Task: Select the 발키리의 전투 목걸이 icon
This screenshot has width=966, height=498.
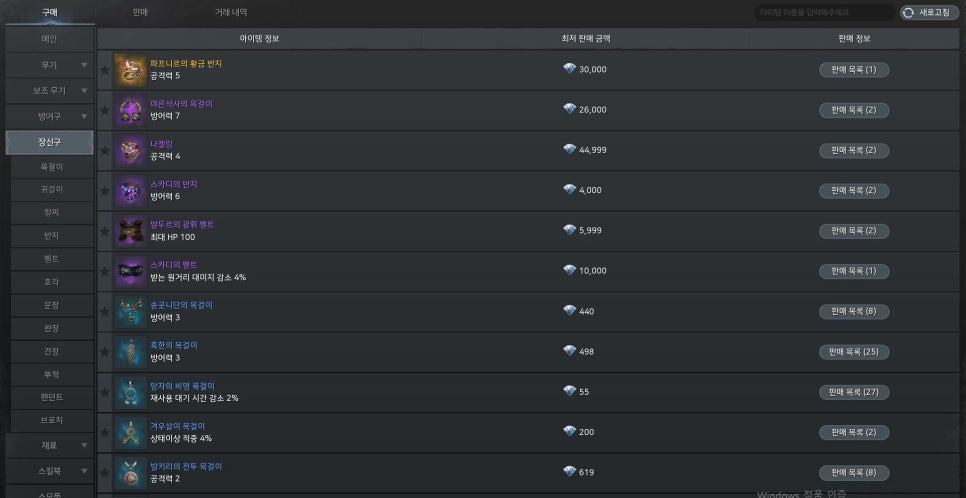Action: coord(130,473)
